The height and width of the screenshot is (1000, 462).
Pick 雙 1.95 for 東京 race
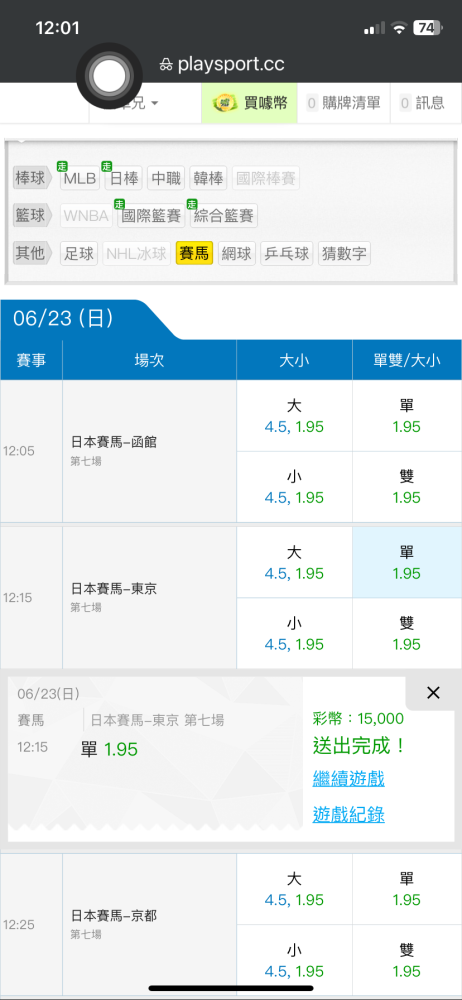(x=406, y=633)
